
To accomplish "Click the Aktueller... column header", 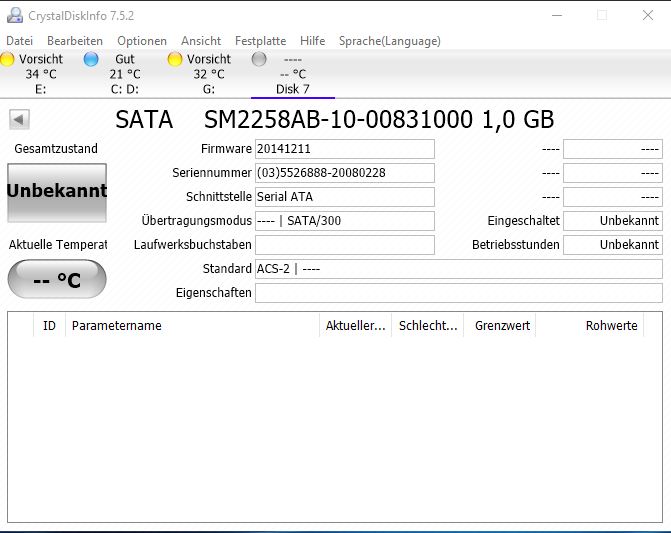I will 355,326.
